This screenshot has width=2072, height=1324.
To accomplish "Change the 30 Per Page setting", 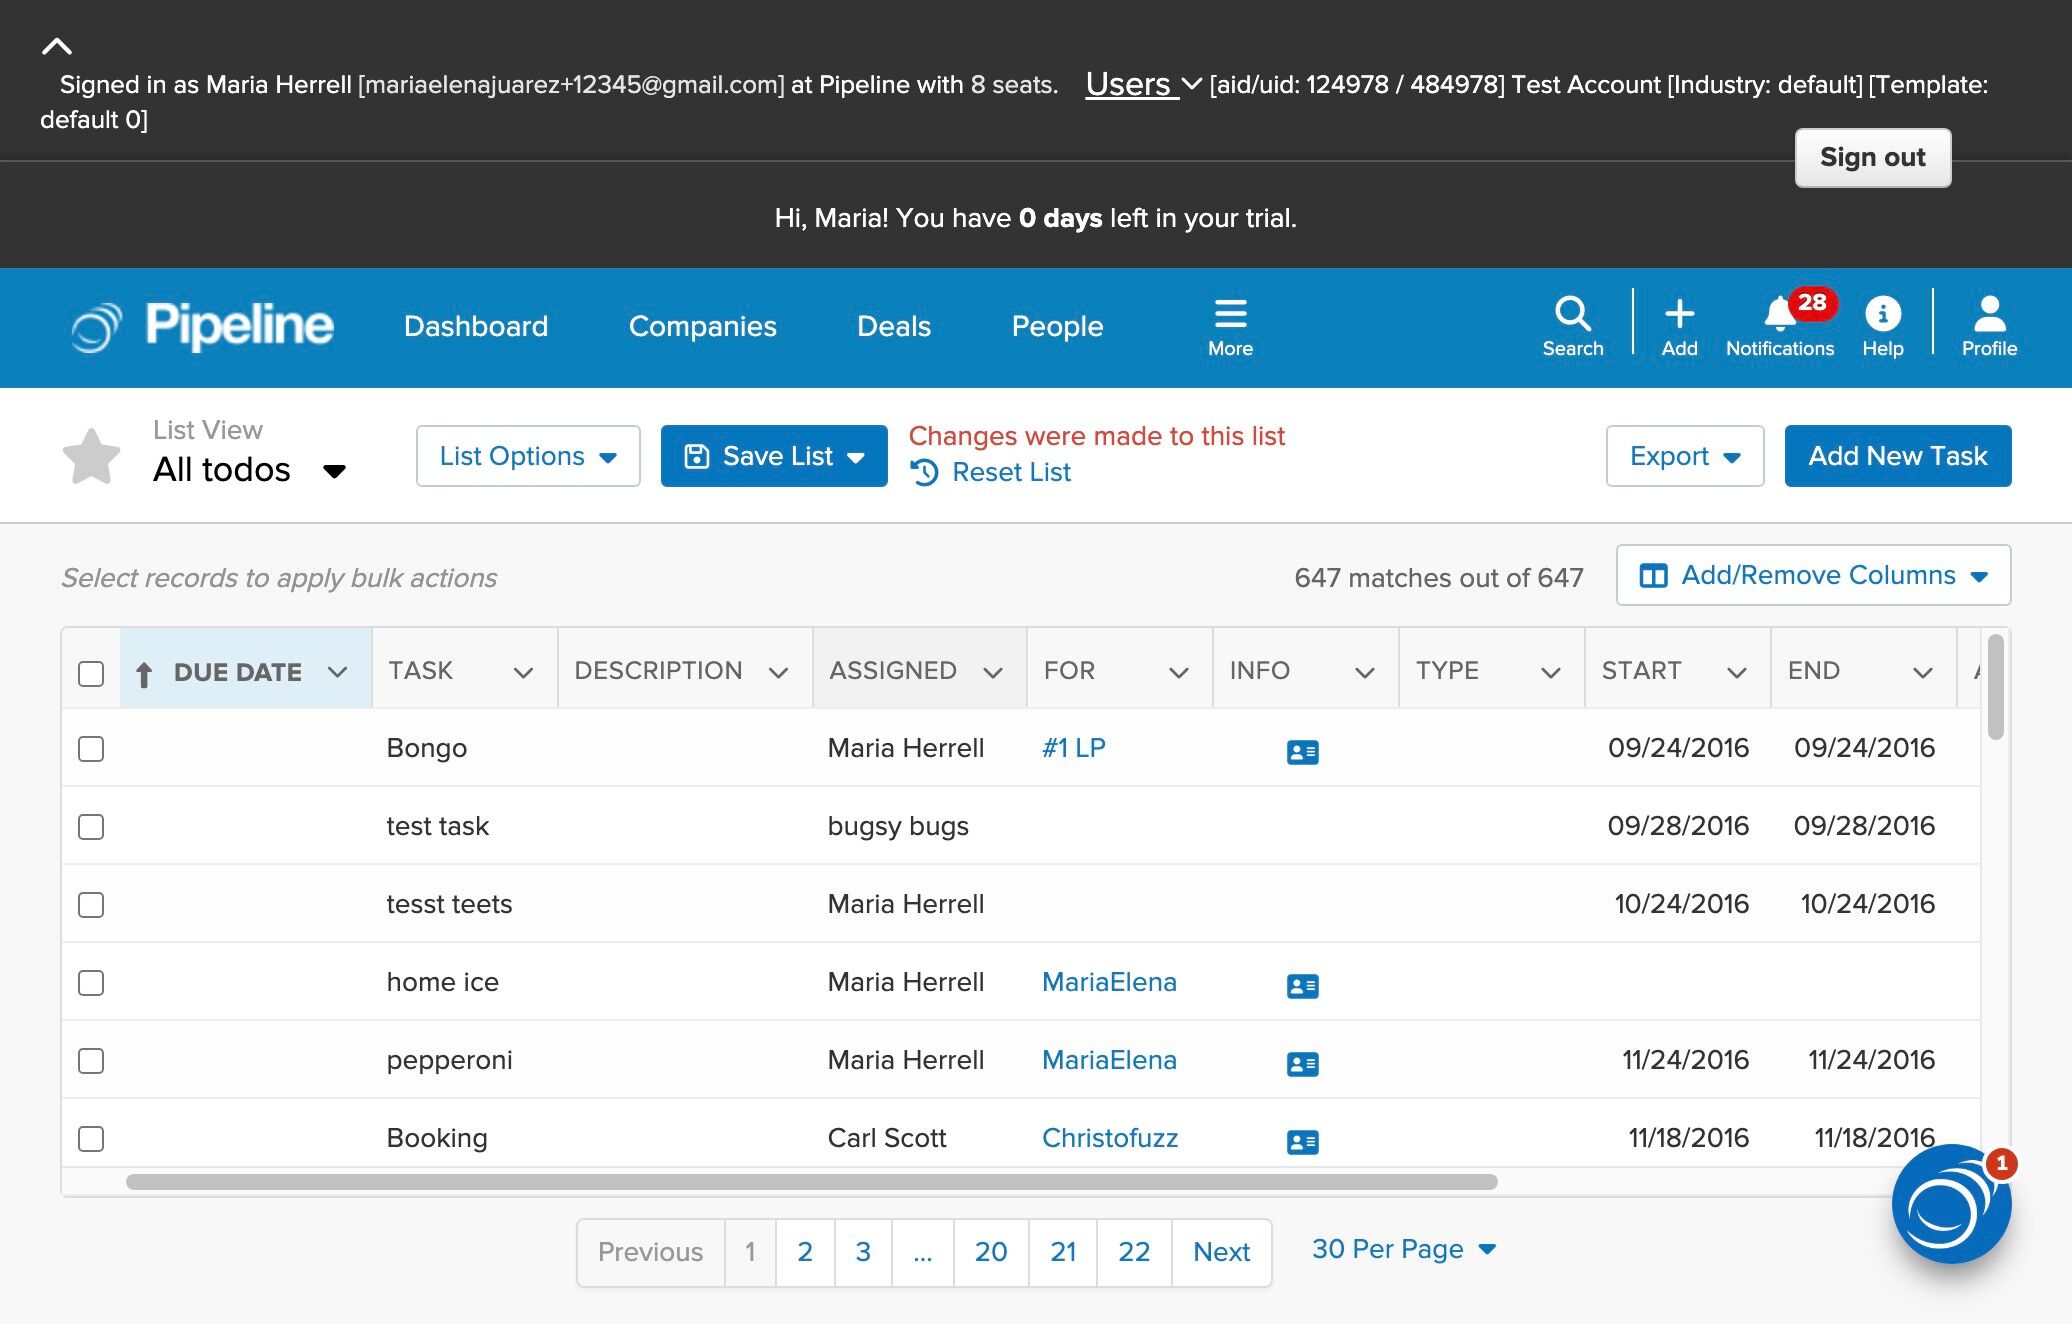I will (1402, 1249).
